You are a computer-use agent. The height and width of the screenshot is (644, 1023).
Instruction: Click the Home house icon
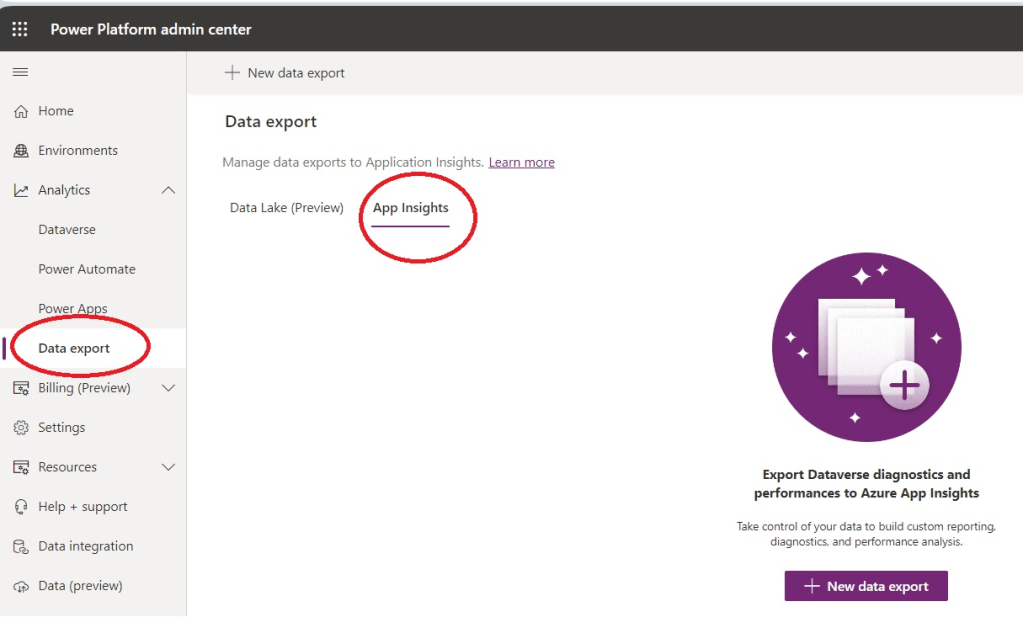click(x=21, y=111)
